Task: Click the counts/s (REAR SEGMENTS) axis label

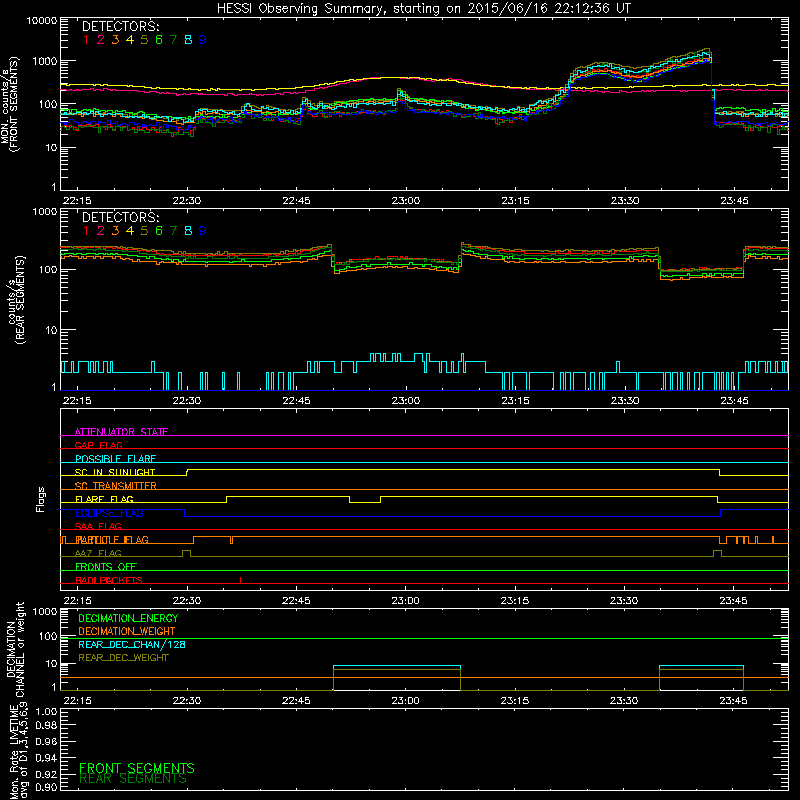Action: click(x=15, y=300)
